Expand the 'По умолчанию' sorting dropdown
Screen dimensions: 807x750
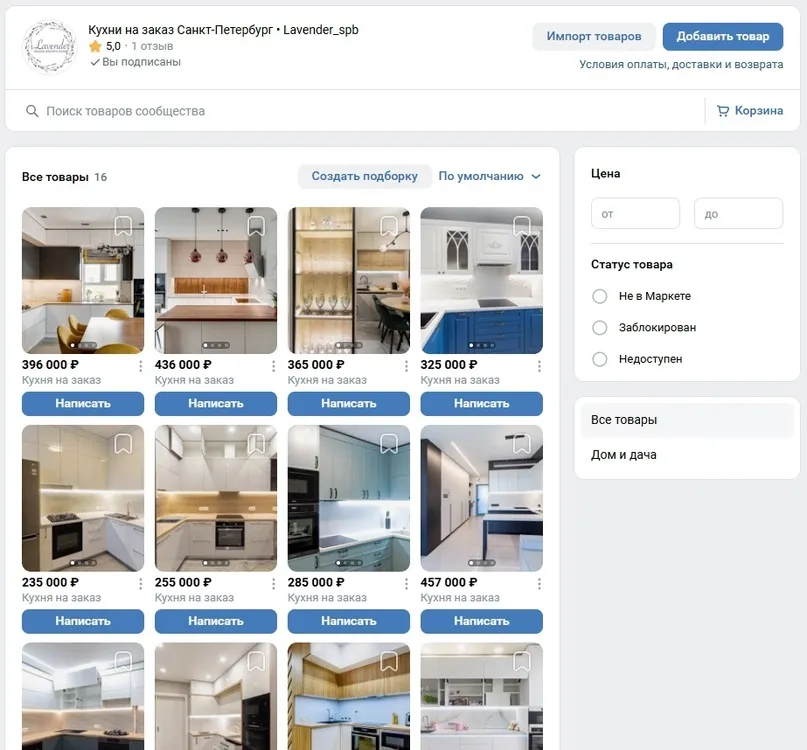[489, 177]
